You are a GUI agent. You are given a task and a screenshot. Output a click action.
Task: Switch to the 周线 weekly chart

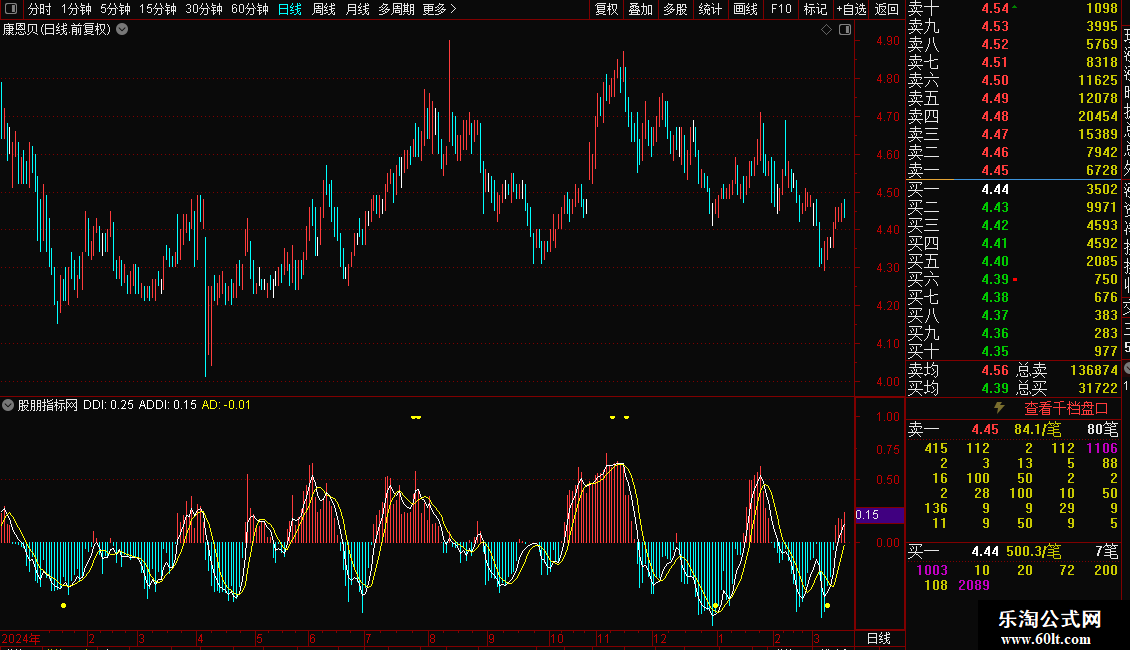click(x=324, y=9)
